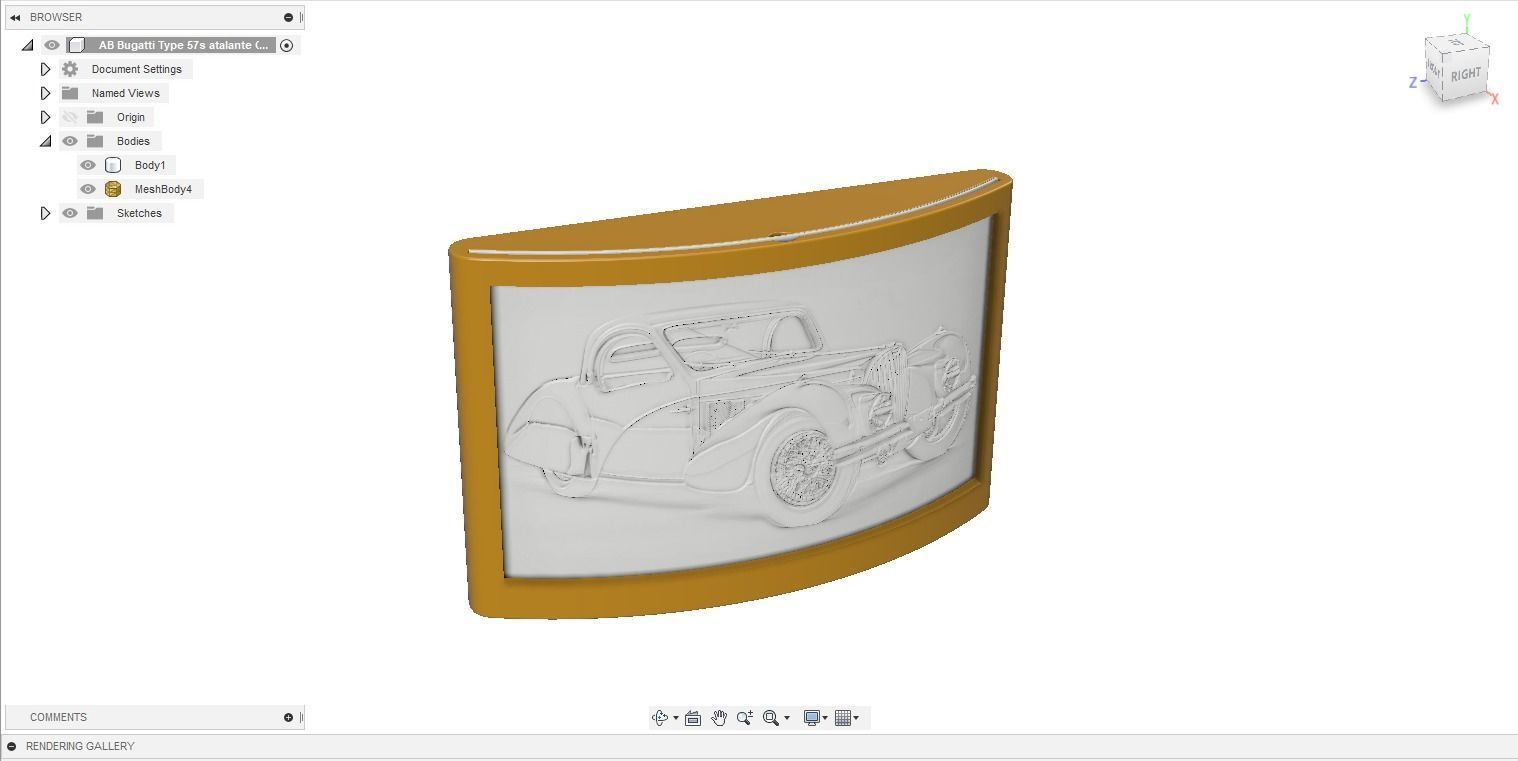Viewport: 1518px width, 761px height.
Task: Expand Comments panel with plus button
Action: [288, 717]
